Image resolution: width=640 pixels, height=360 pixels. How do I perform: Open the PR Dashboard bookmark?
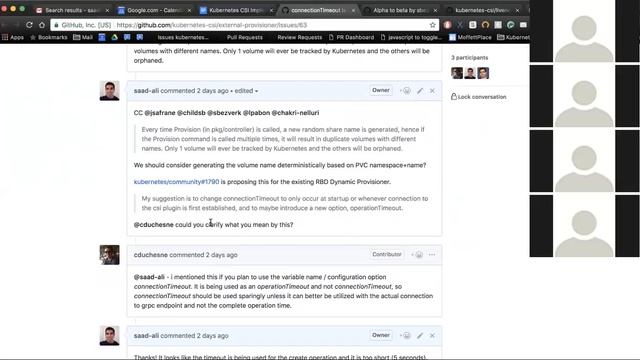351,37
